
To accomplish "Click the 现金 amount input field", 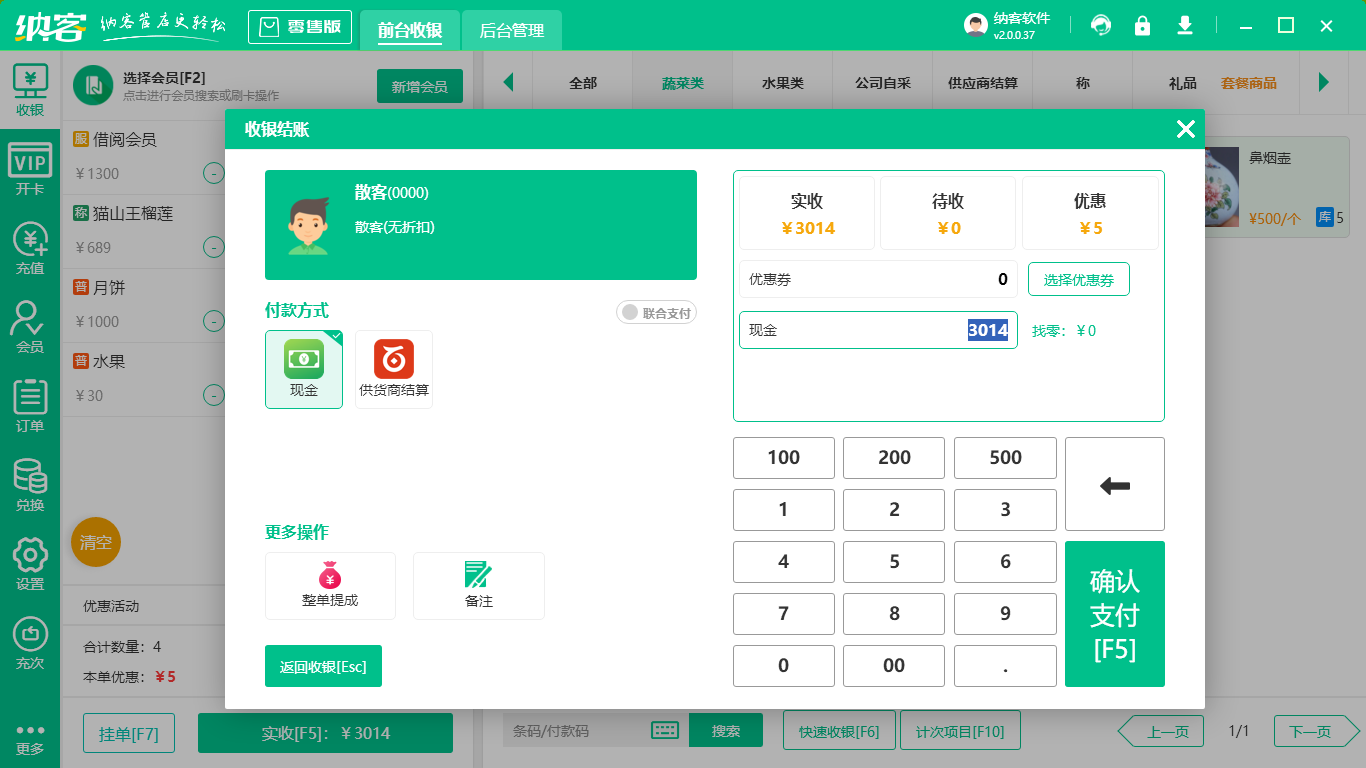I will (878, 330).
